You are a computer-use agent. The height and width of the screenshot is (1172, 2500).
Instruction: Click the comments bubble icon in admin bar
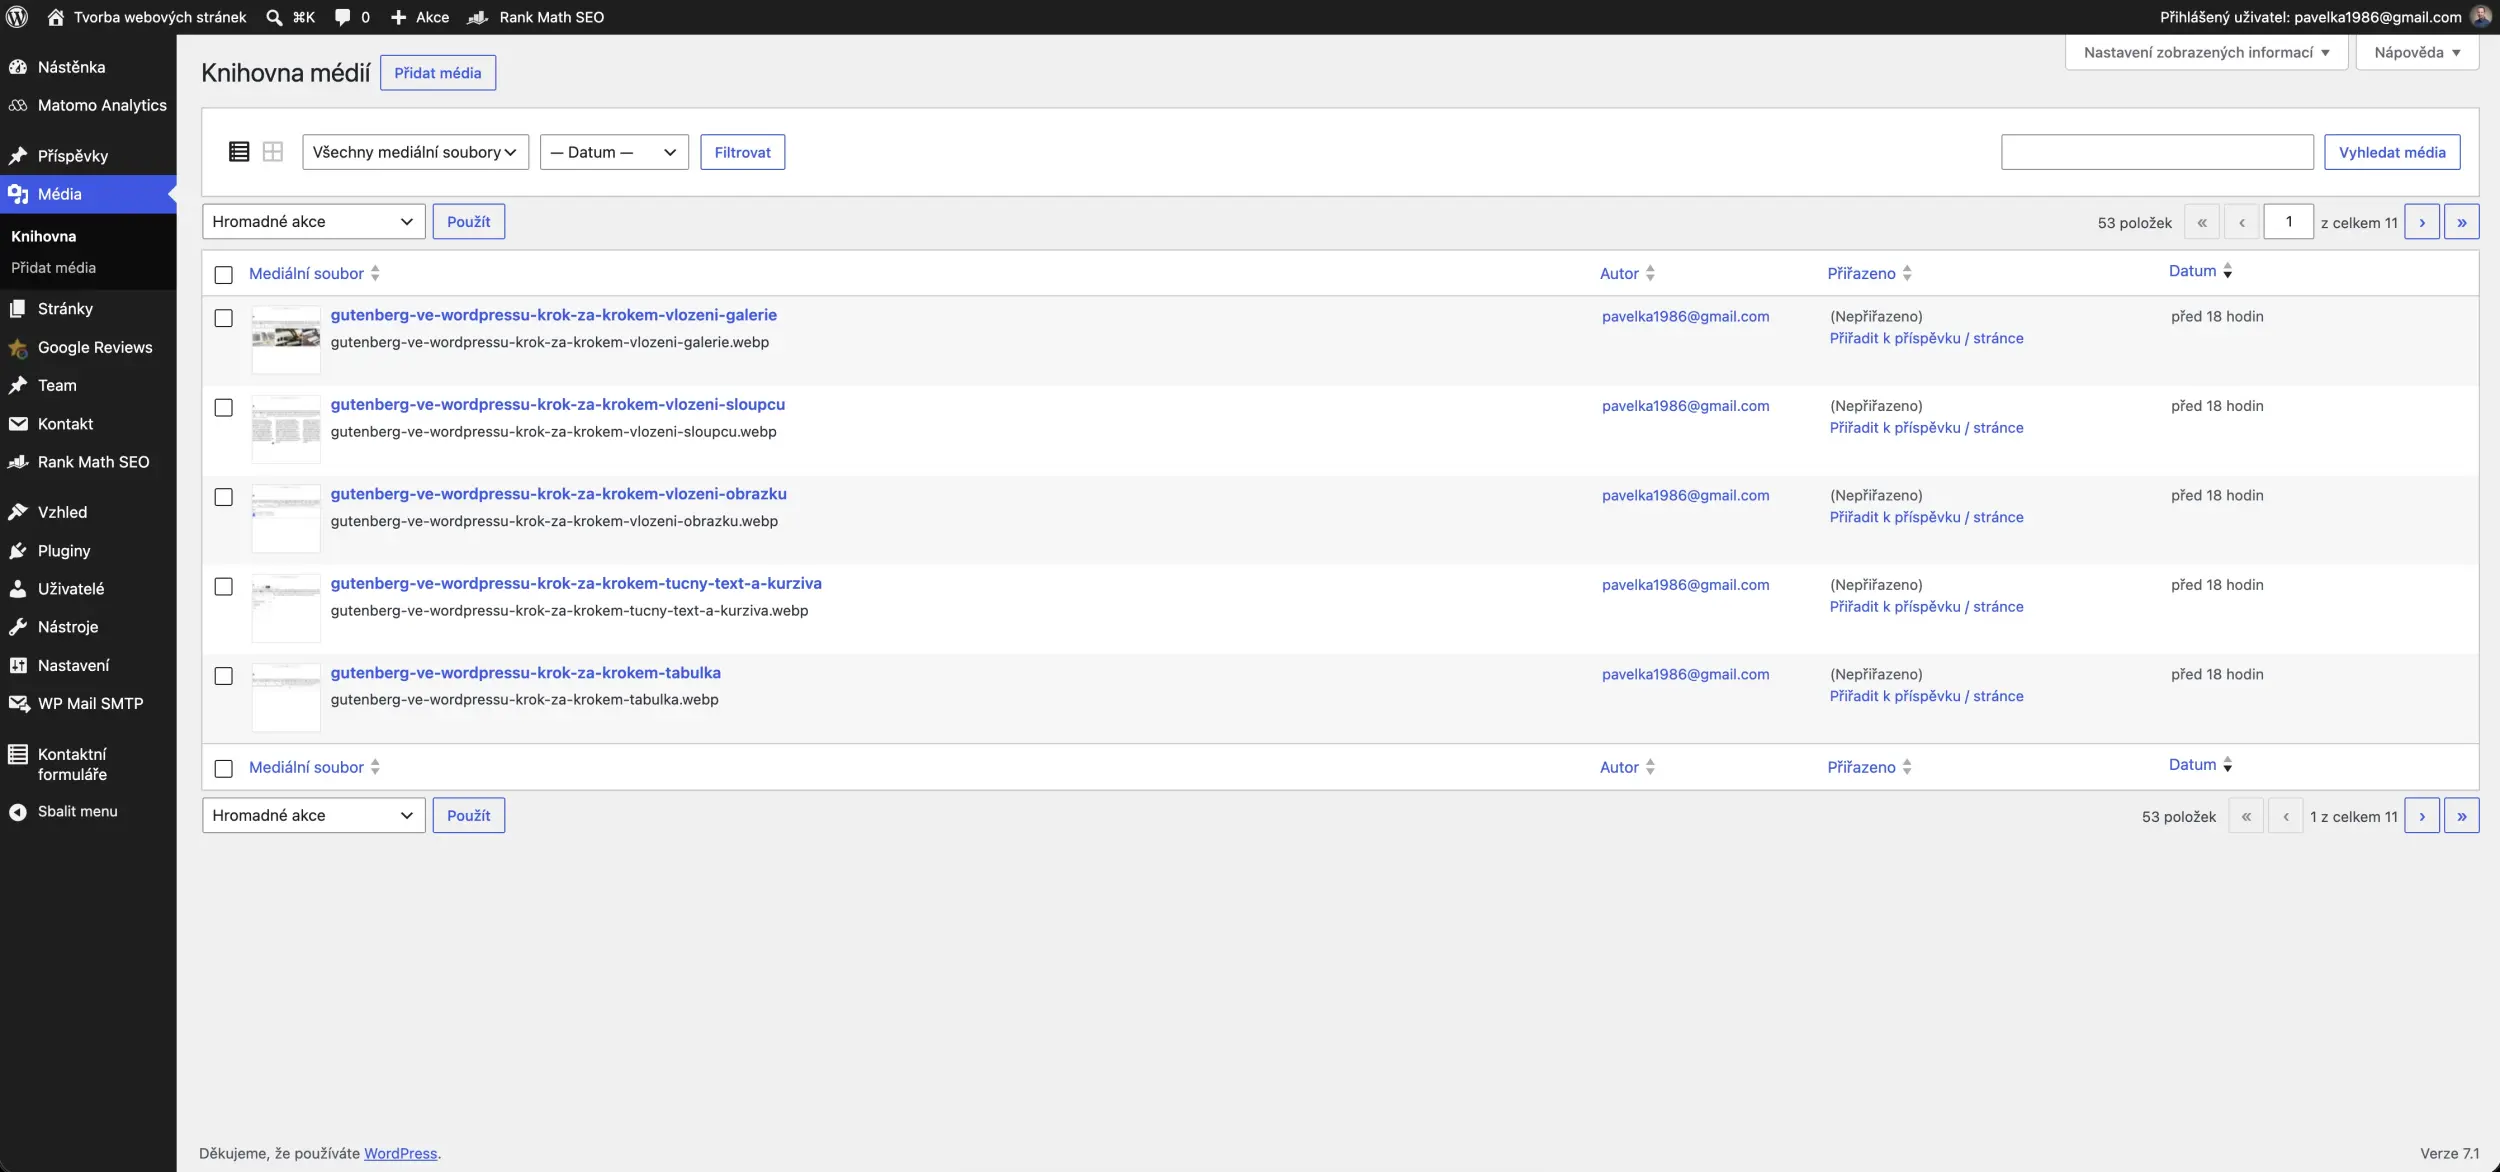343,17
